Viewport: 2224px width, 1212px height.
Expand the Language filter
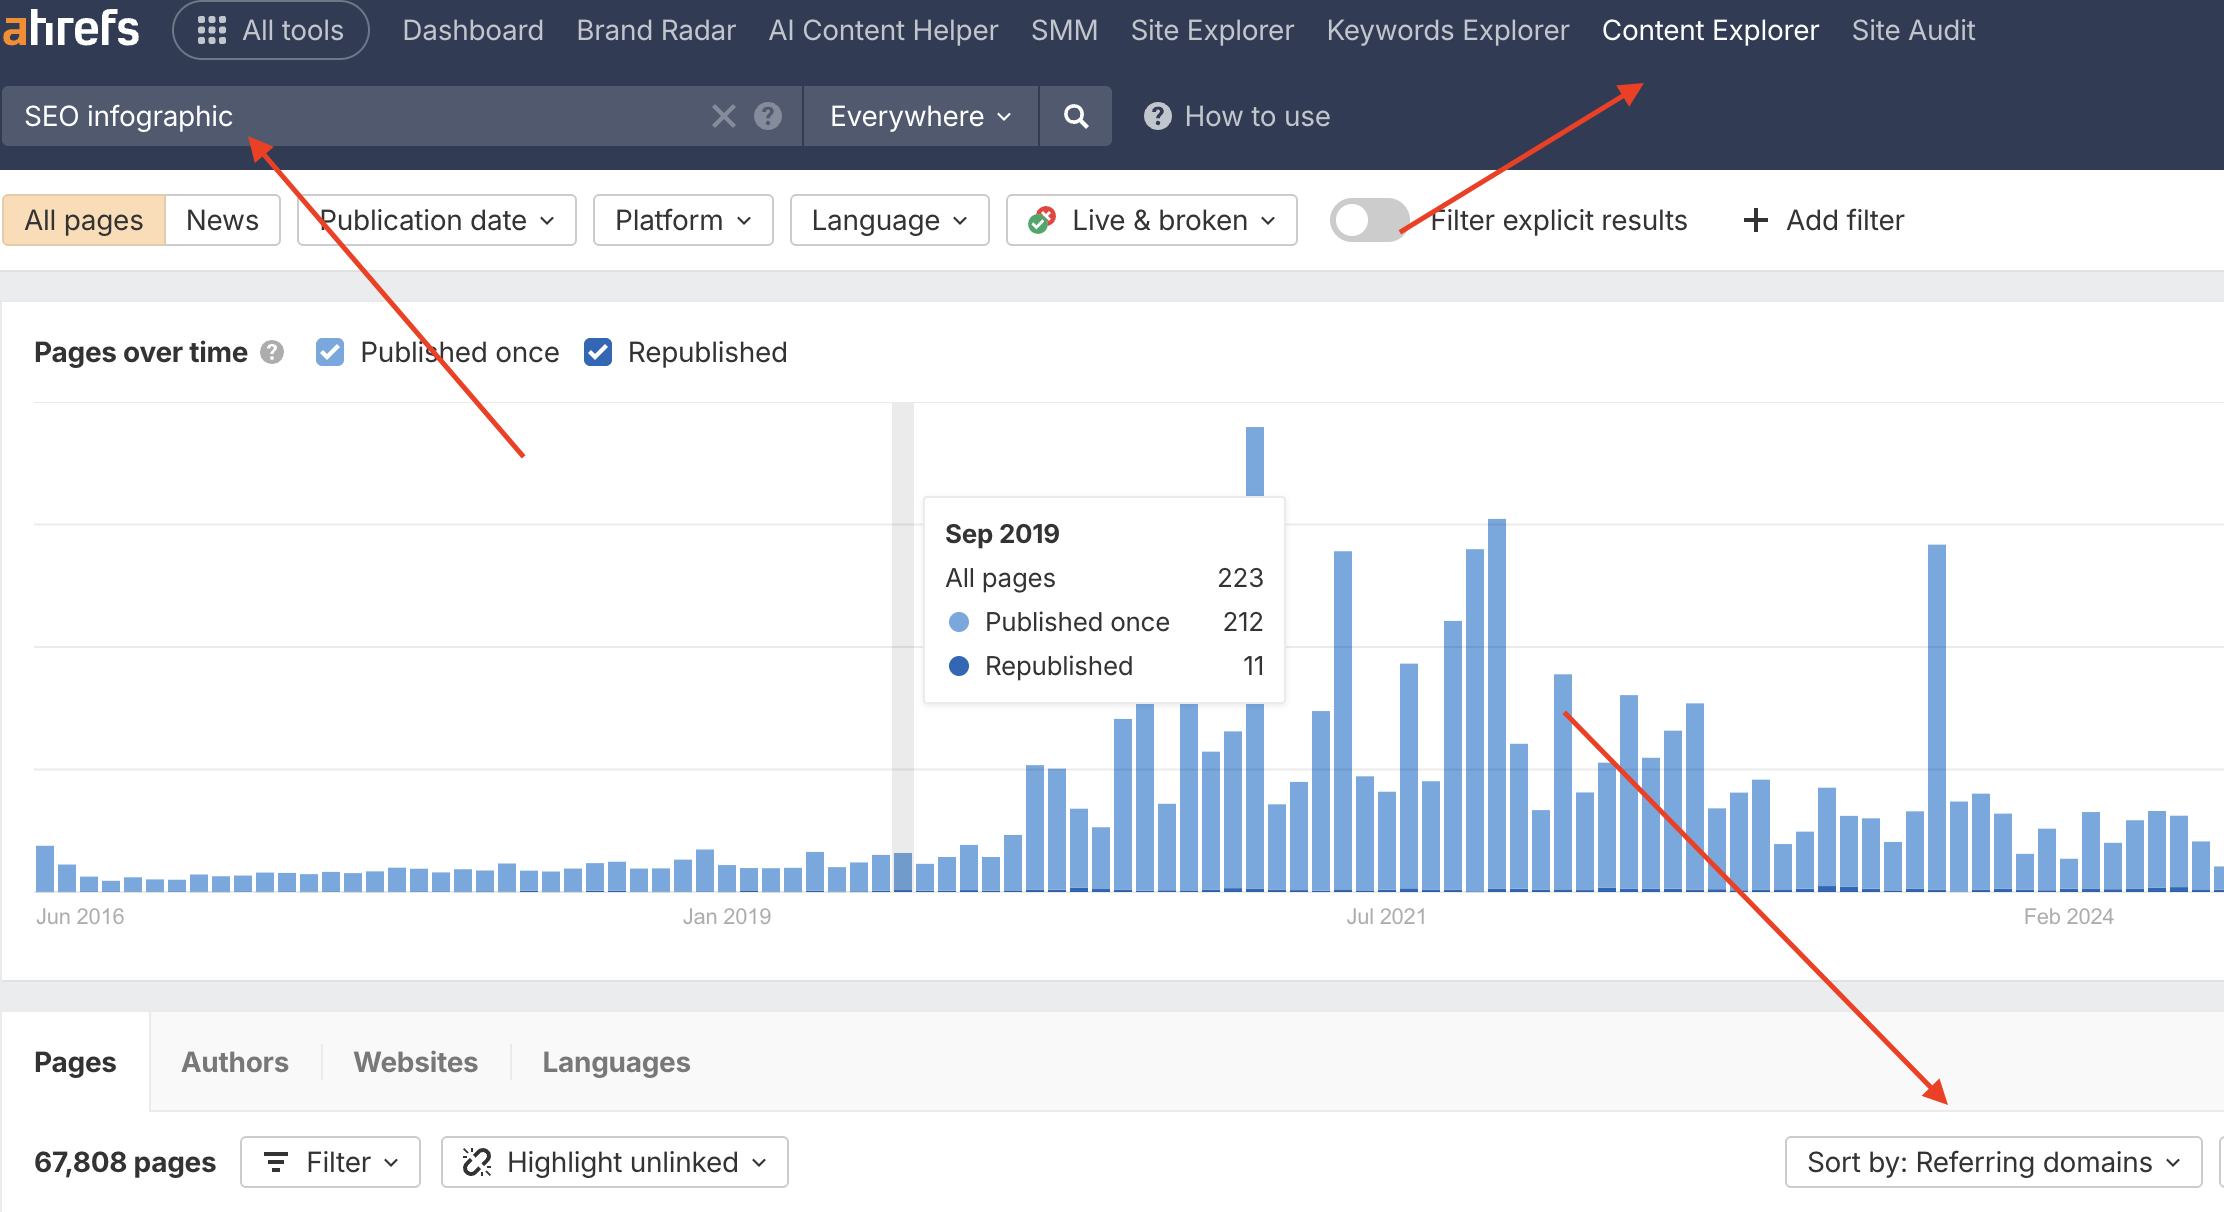tap(890, 220)
